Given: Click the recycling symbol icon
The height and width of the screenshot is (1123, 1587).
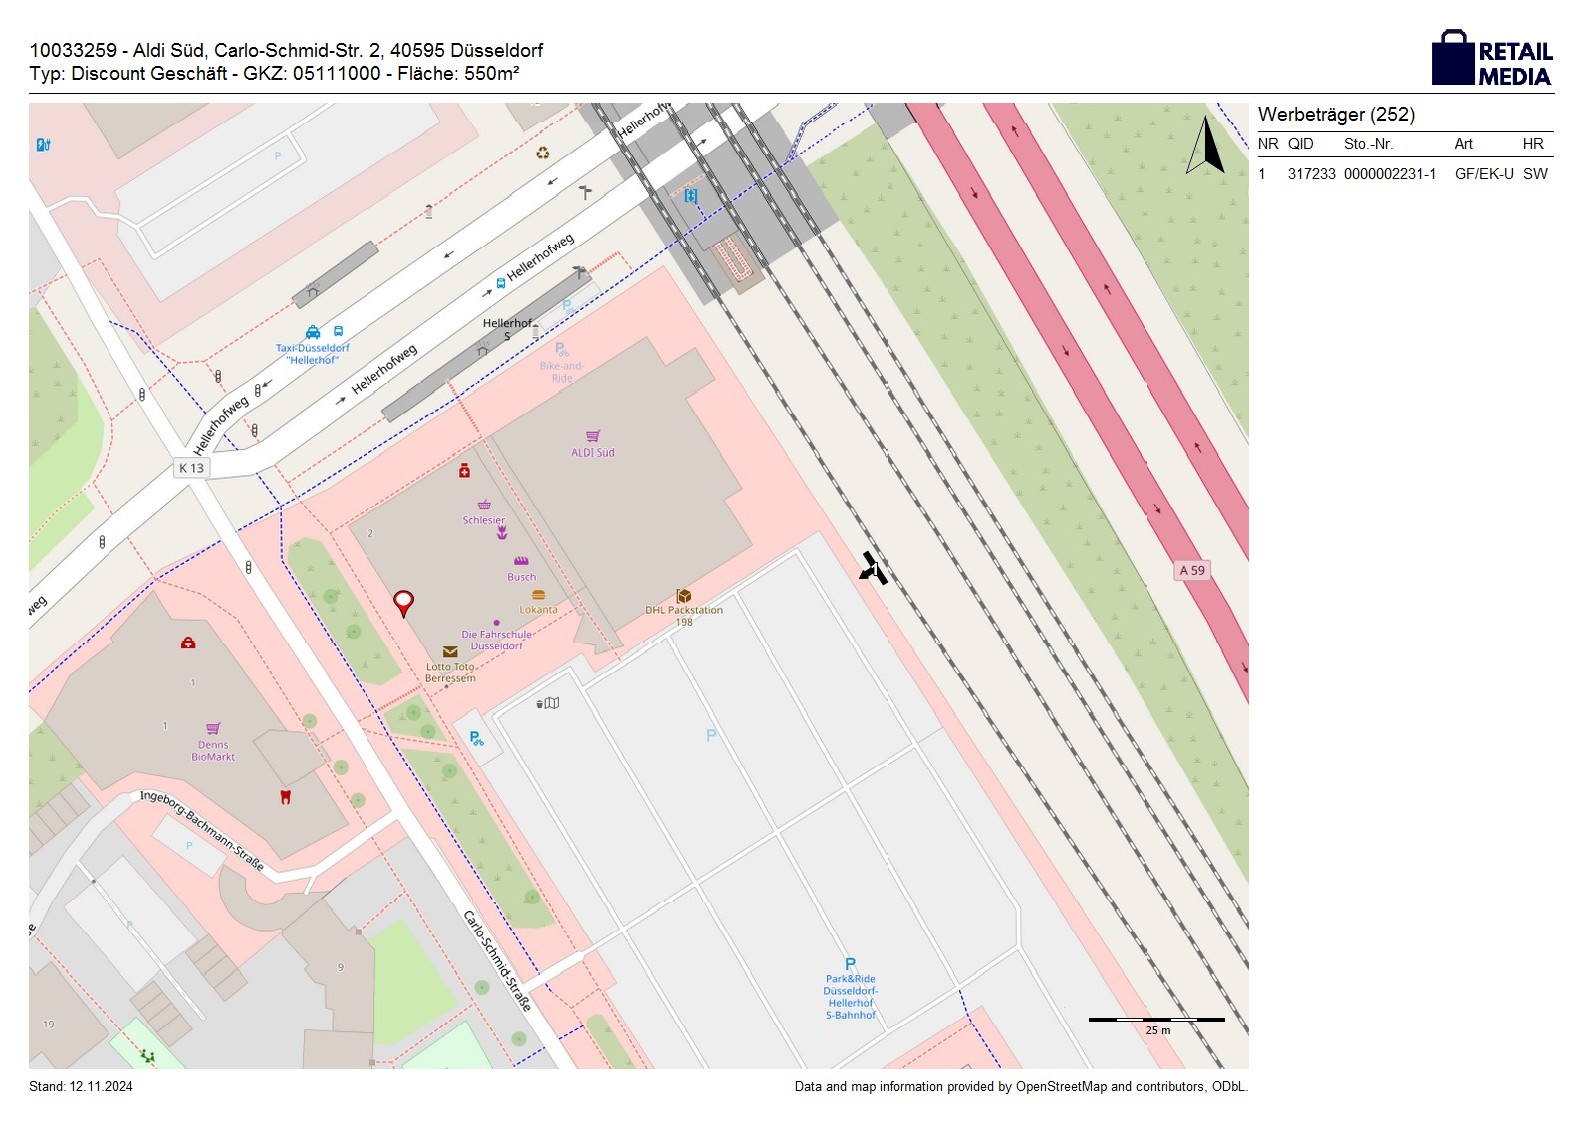Looking at the screenshot, I should (542, 153).
